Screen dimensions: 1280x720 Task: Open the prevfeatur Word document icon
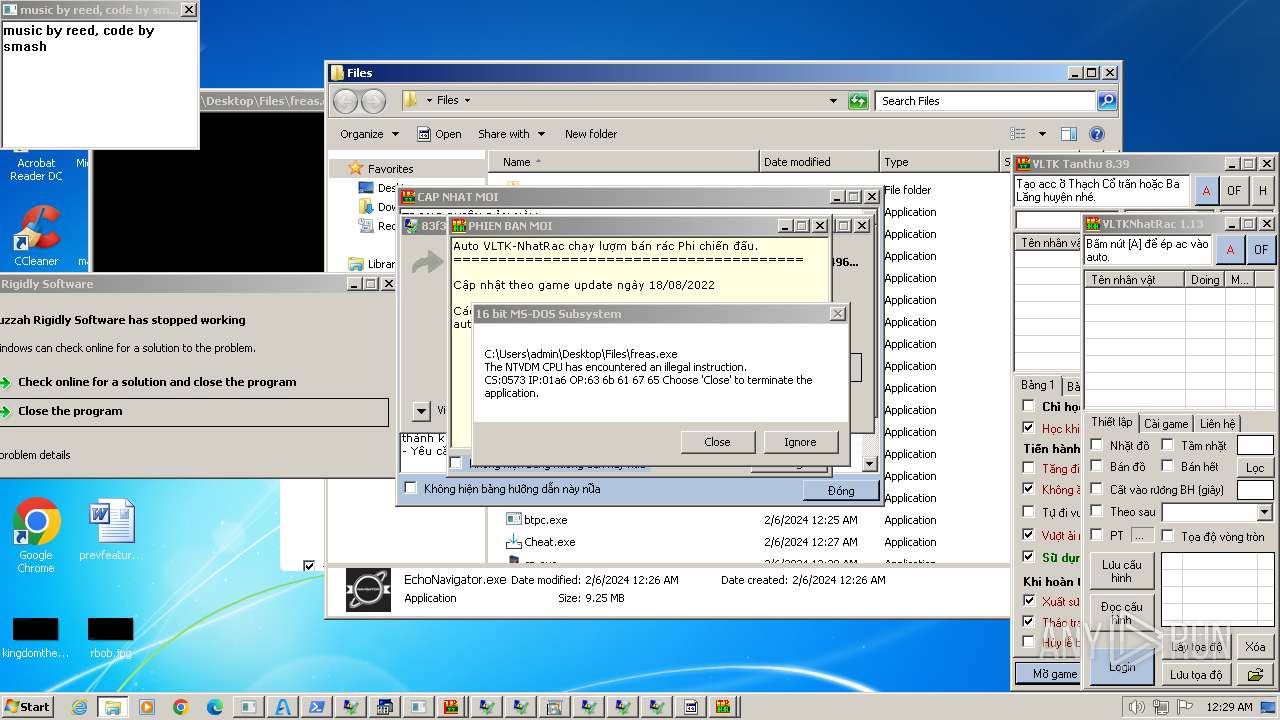tap(111, 531)
